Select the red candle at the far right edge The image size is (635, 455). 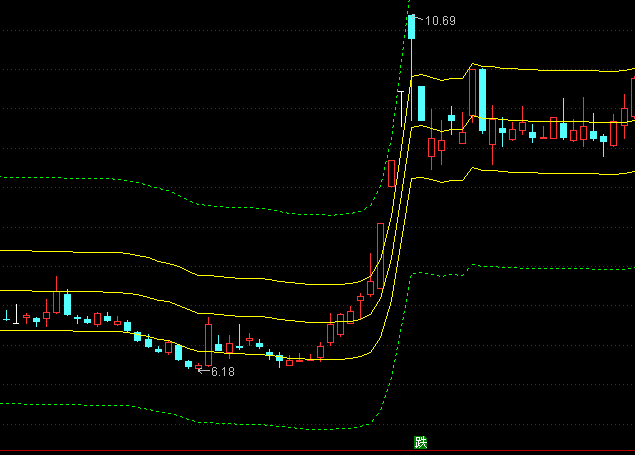pyautogui.click(x=632, y=95)
